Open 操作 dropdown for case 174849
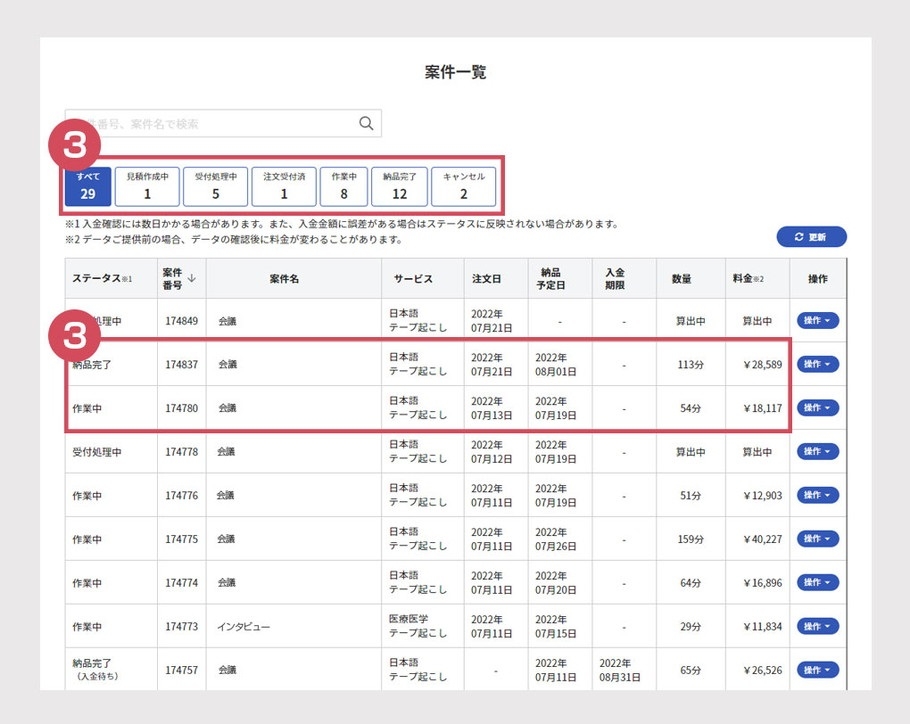 point(817,321)
